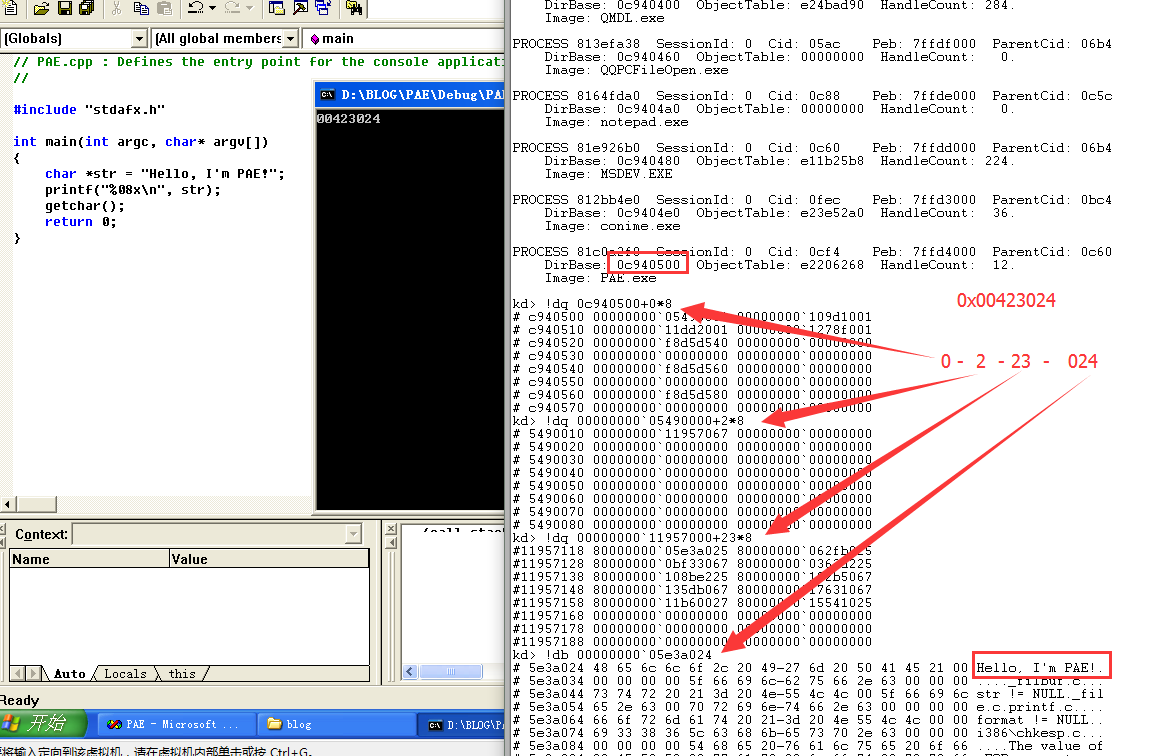Click the Save floppy disk icon
The image size is (1158, 756).
tap(65, 8)
